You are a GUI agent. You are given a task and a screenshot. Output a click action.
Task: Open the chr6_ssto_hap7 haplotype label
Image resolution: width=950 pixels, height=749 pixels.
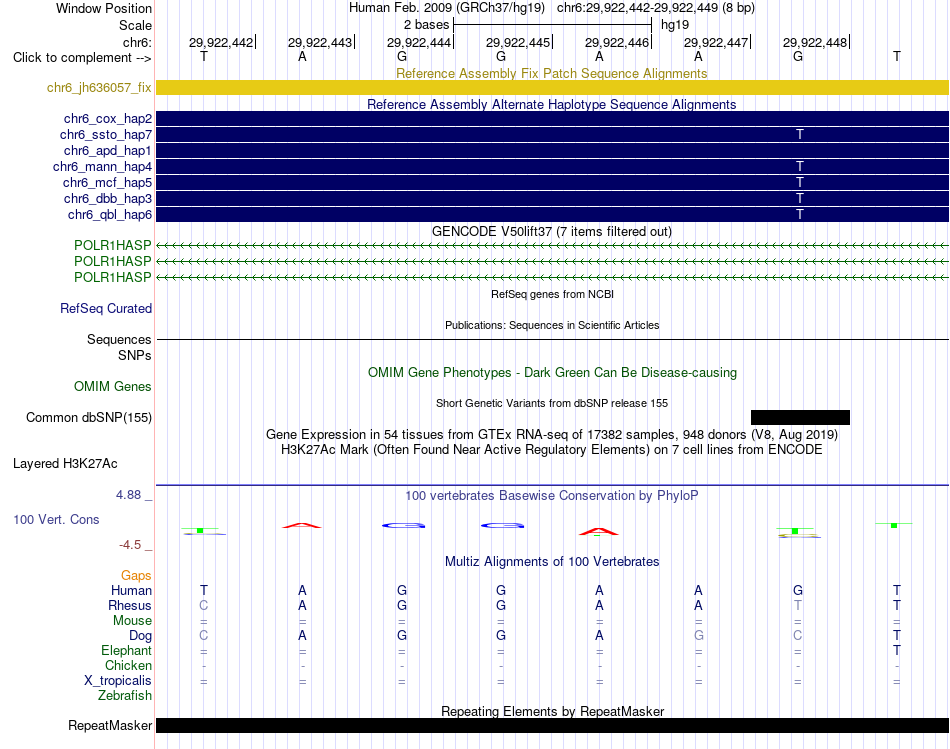coord(106,135)
